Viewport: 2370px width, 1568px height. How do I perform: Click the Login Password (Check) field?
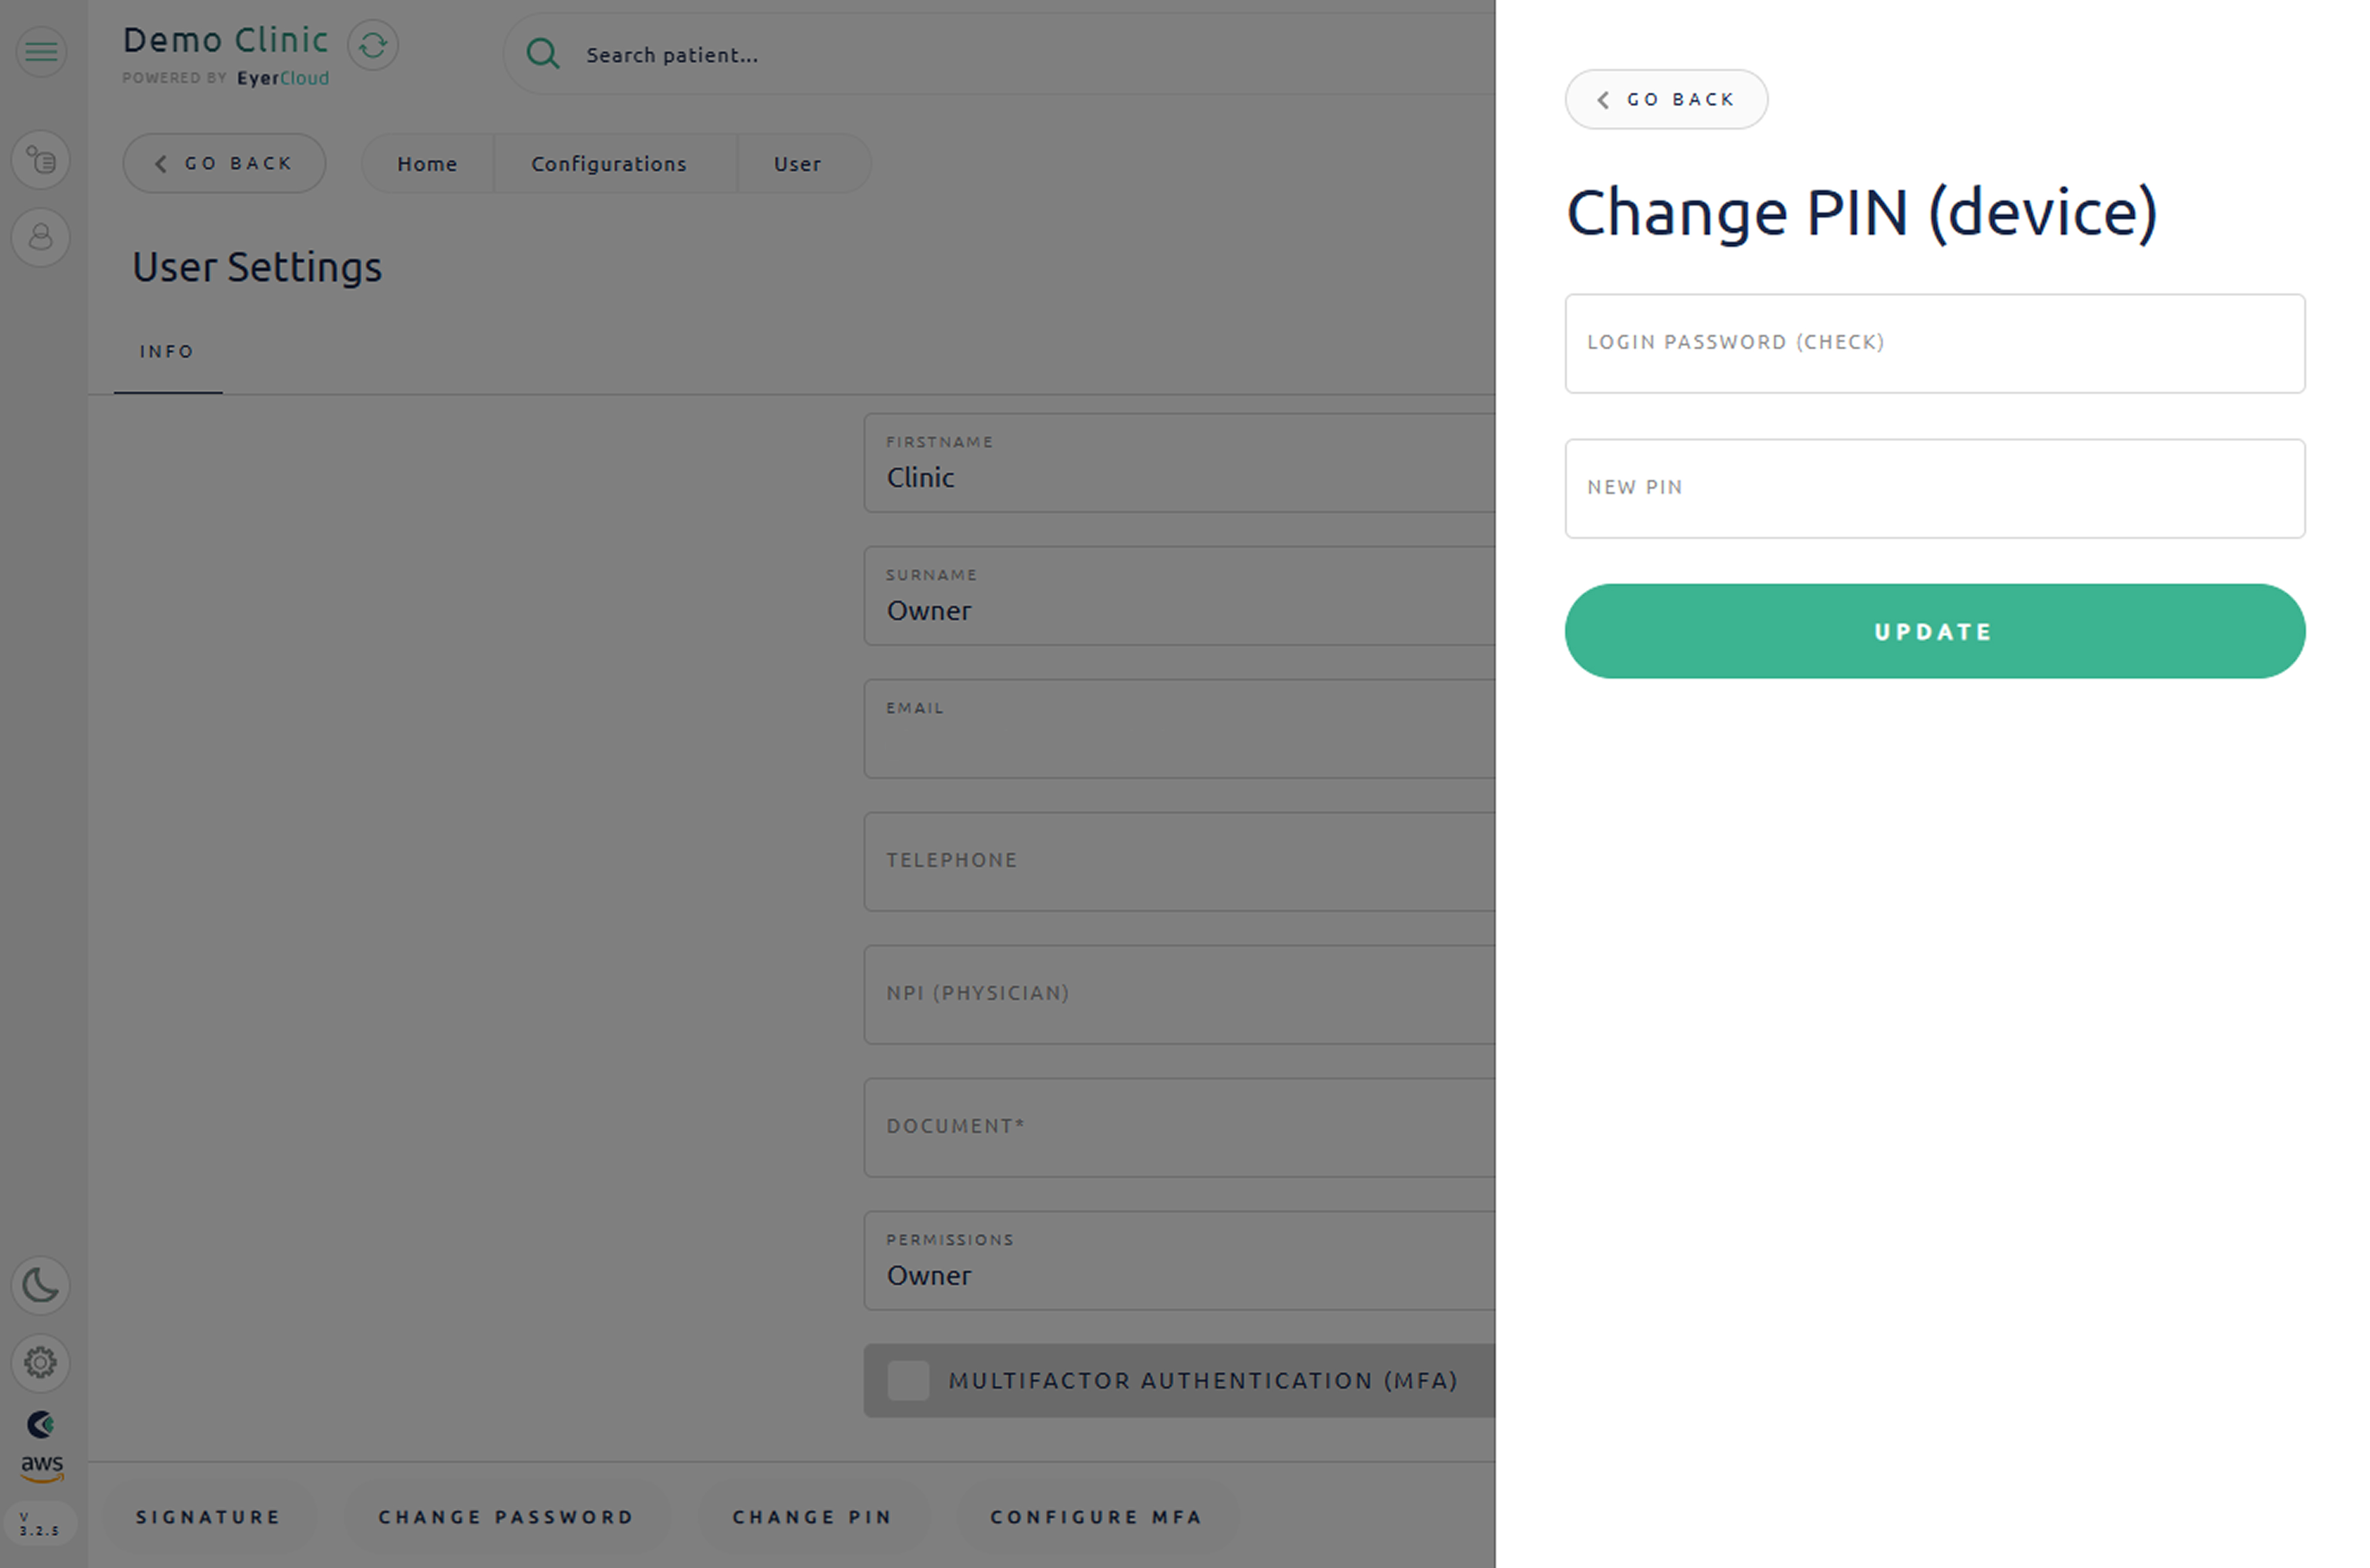[x=1934, y=343]
